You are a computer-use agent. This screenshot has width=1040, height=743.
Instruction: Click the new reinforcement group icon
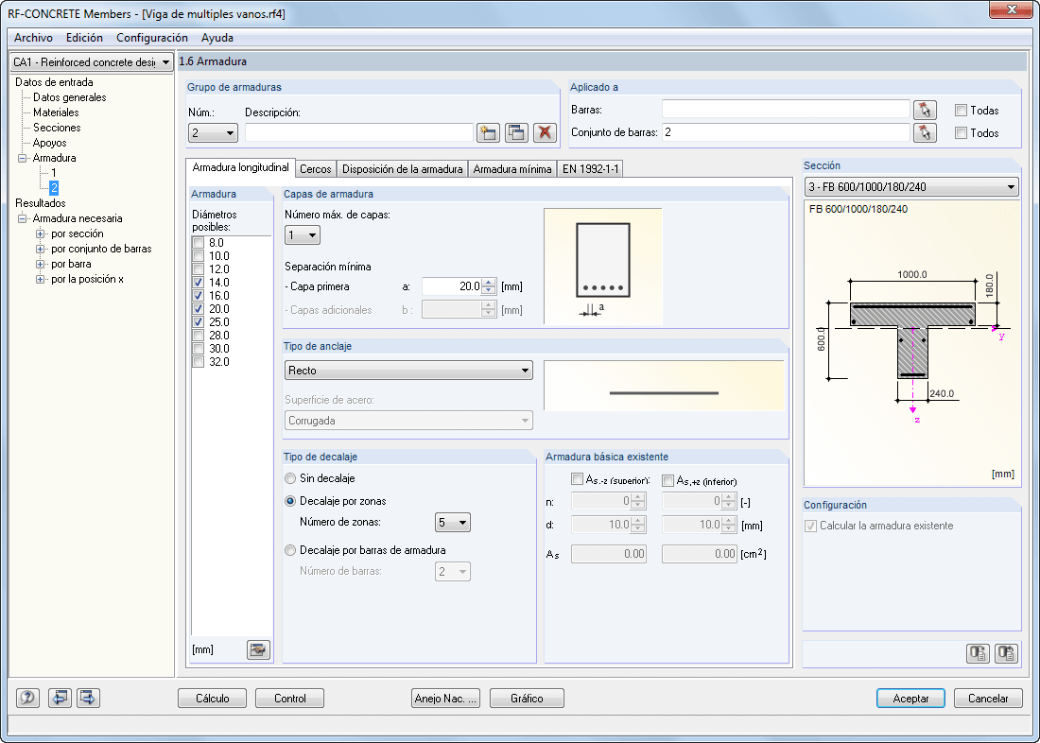click(x=489, y=133)
